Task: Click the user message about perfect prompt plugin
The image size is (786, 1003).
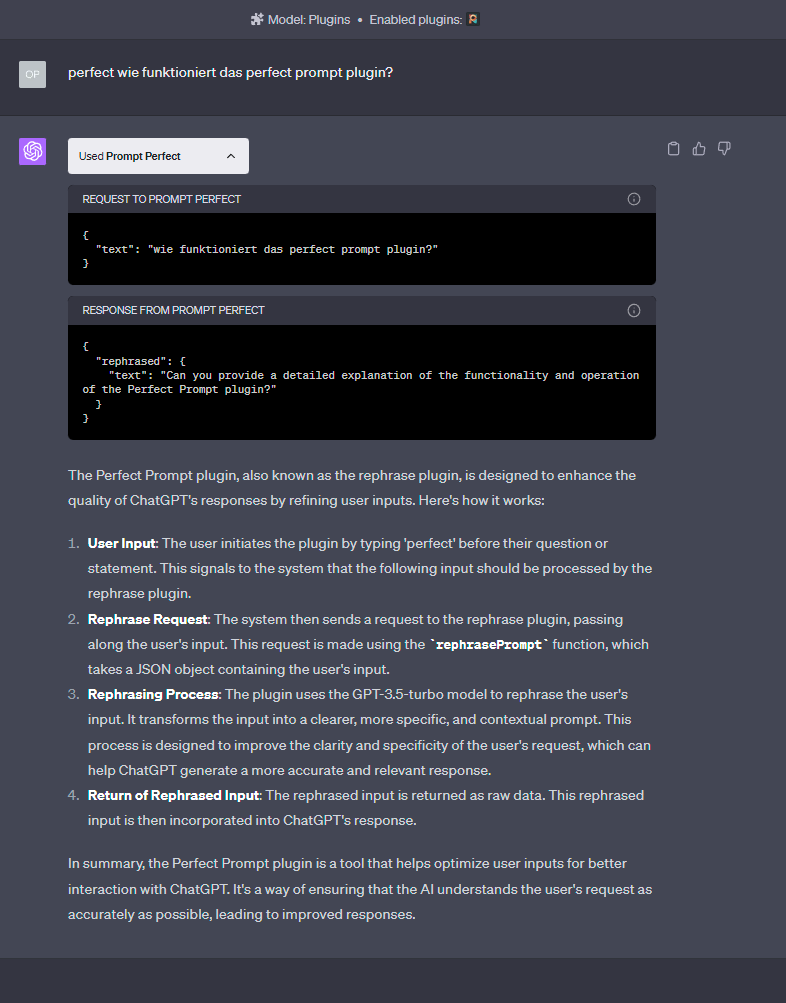Action: (x=230, y=72)
